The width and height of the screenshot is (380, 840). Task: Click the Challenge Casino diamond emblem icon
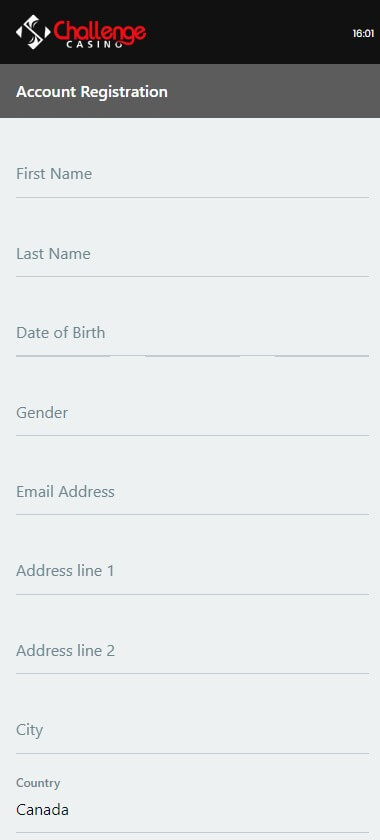(33, 32)
